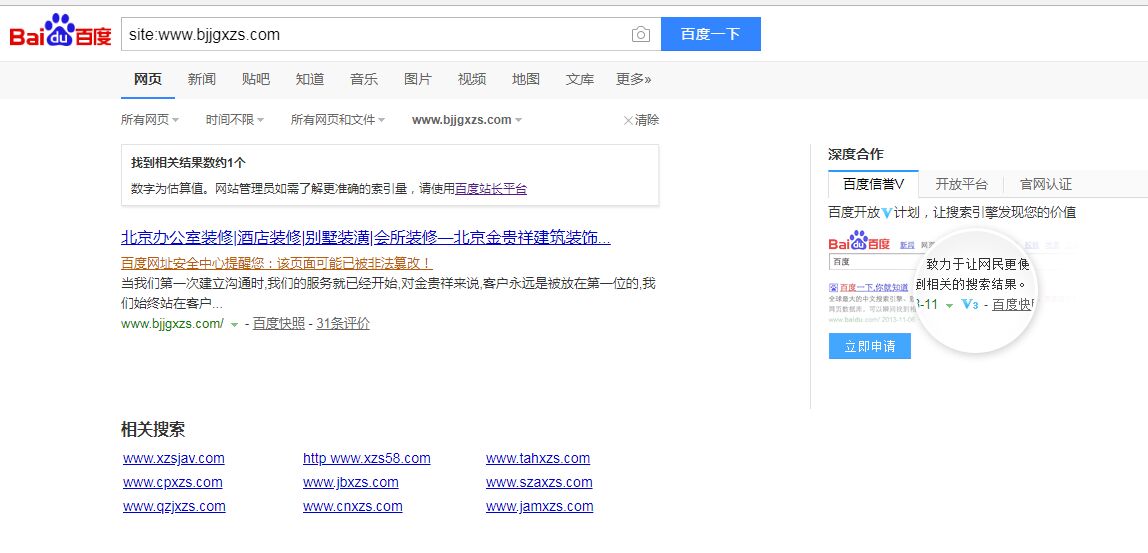Expand the 所有网页和文件 file type dropdown
The image size is (1148, 553).
[338, 120]
